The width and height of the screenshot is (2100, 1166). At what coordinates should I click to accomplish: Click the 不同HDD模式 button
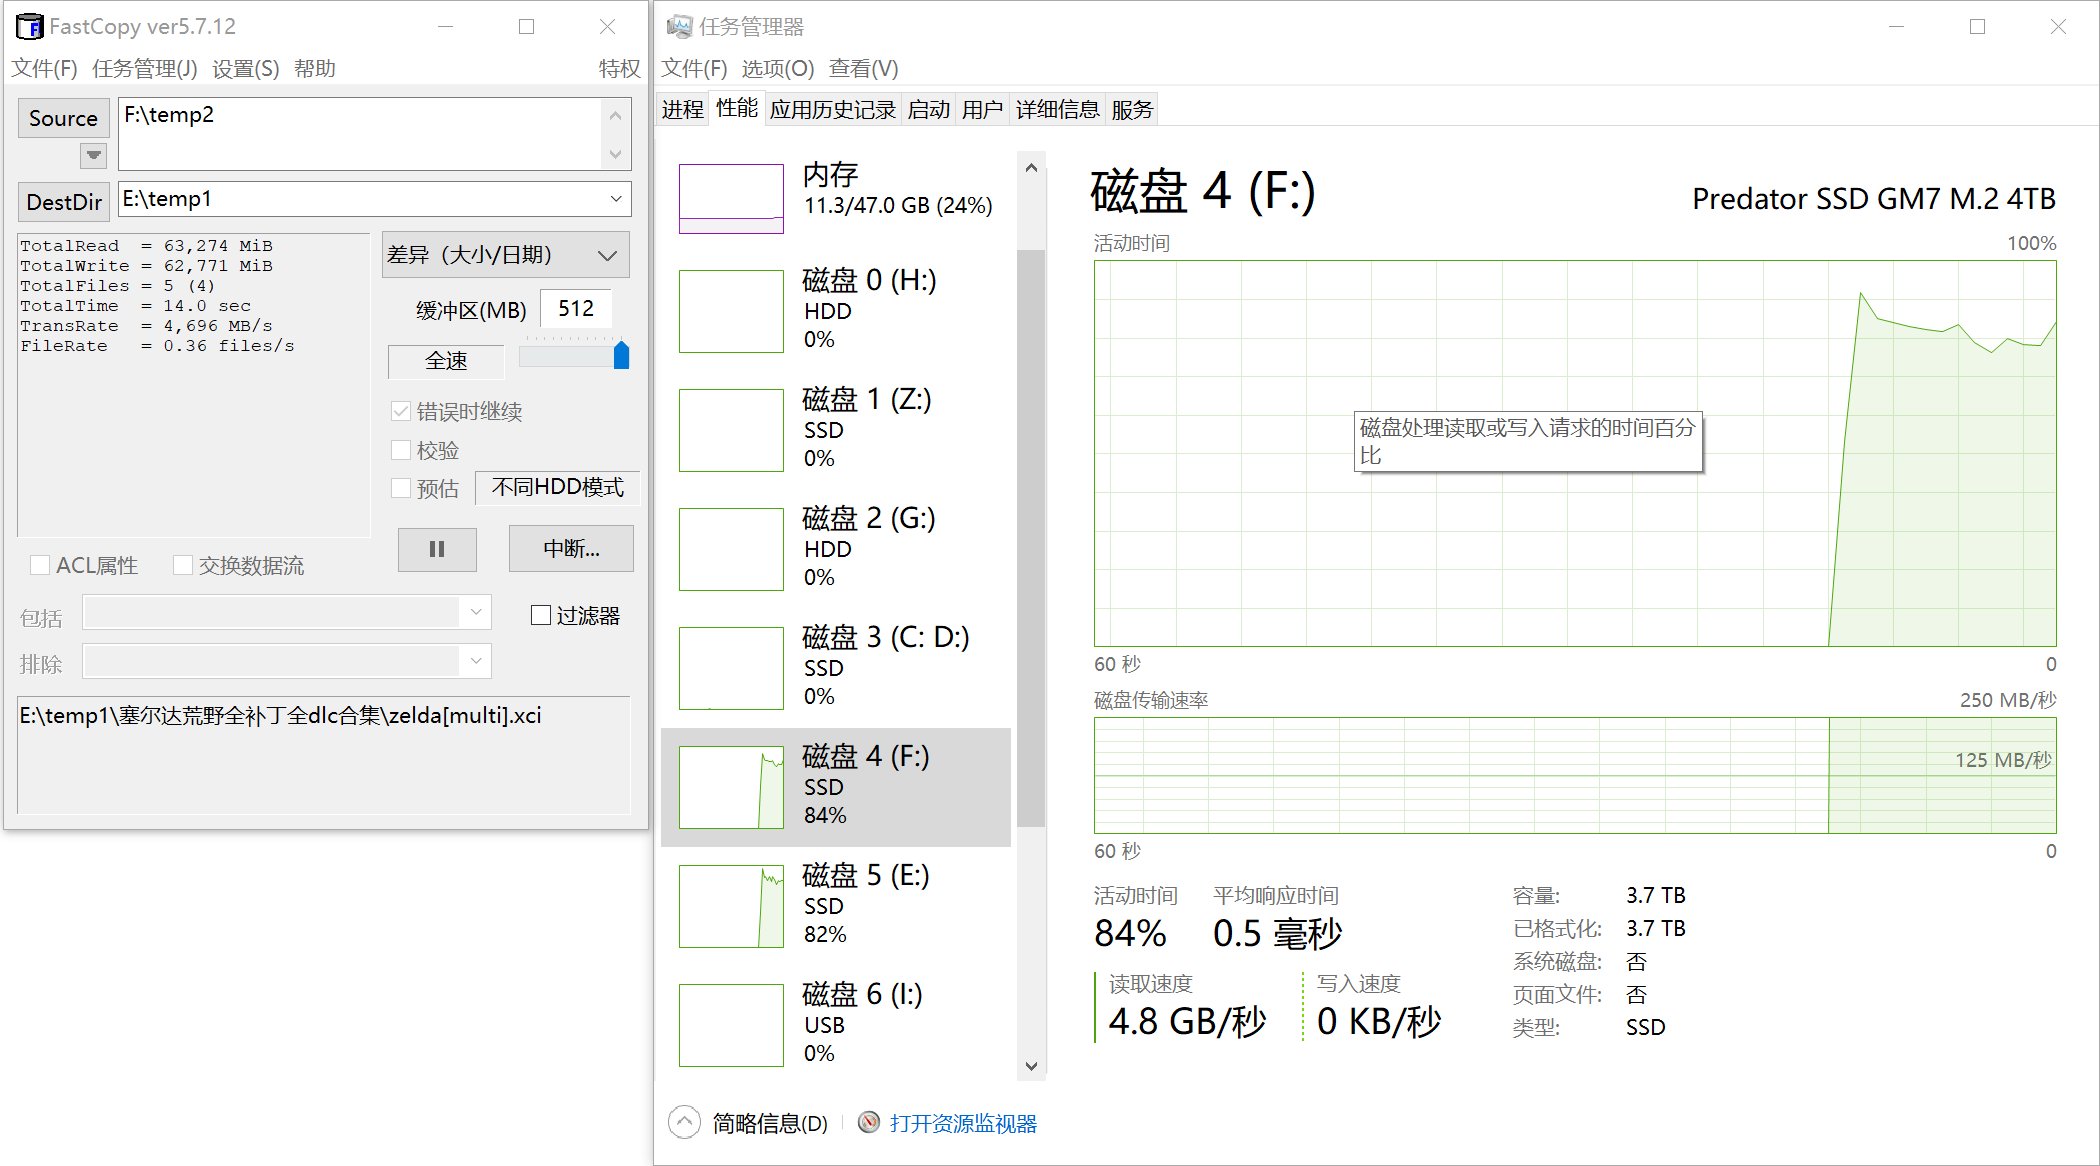tap(557, 487)
